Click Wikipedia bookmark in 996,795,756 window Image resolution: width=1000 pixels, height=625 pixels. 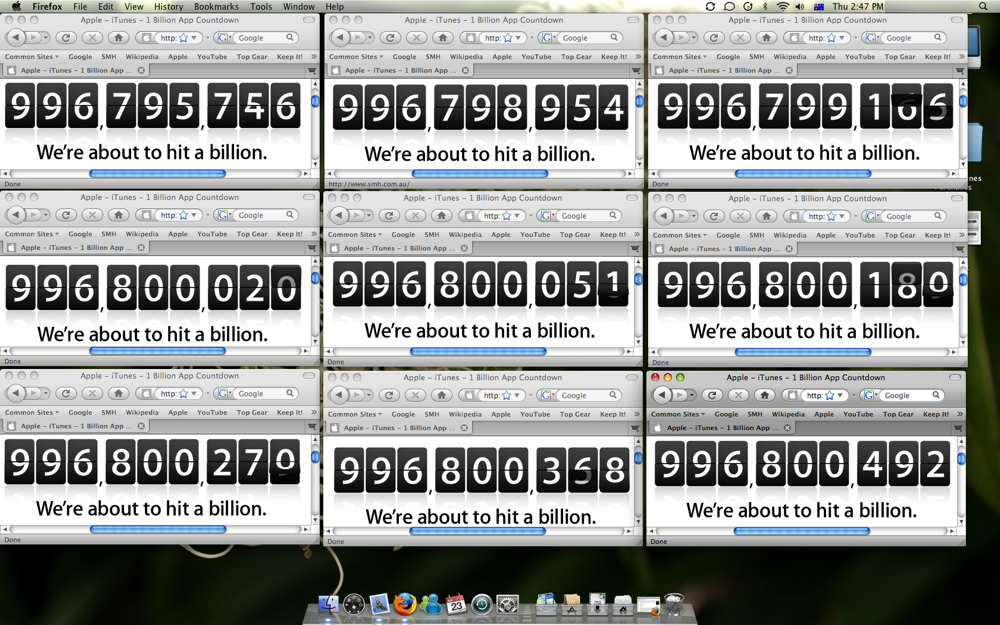pos(142,57)
